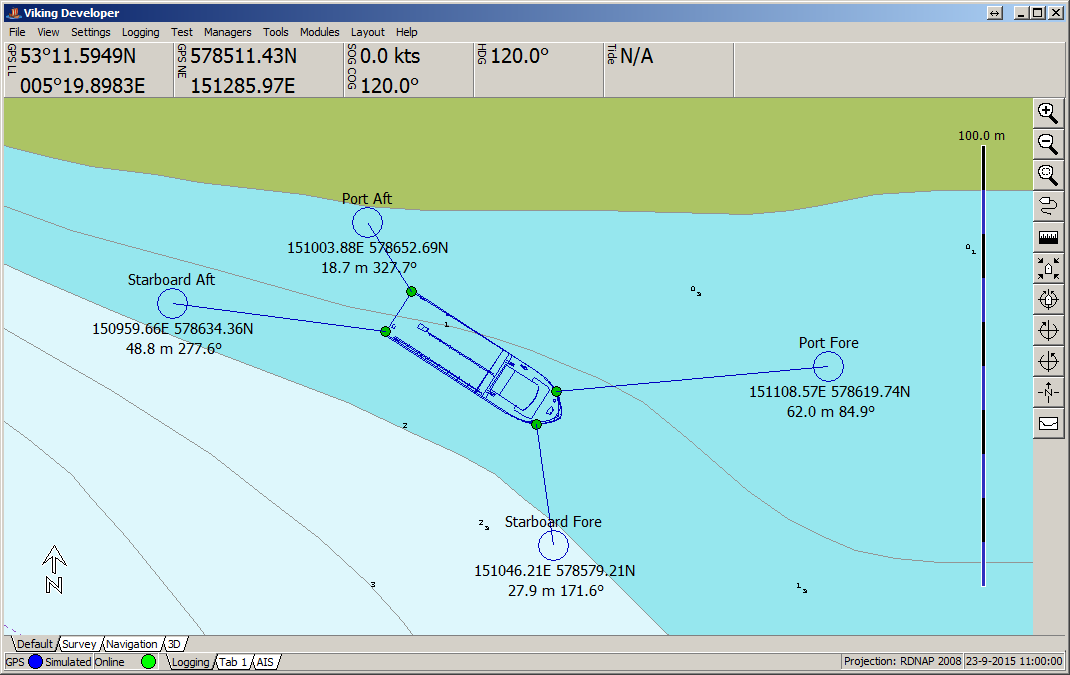The width and height of the screenshot is (1070, 675).
Task: Click the Projection: RDNAP 2008 status field
Action: [x=902, y=661]
